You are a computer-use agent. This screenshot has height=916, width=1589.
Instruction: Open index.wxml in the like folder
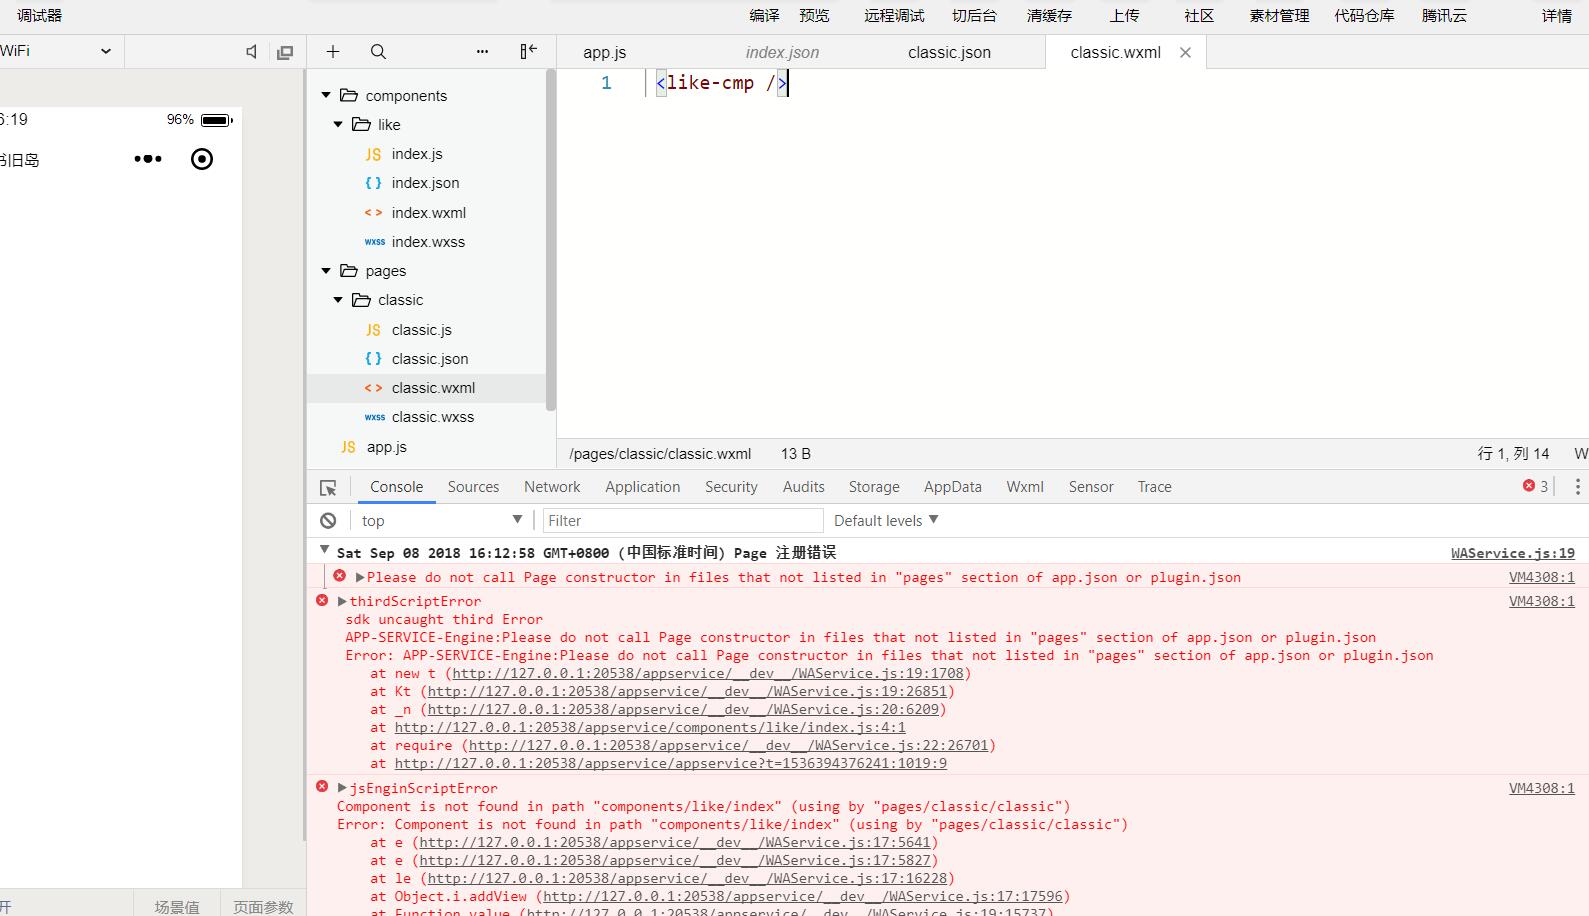(428, 213)
